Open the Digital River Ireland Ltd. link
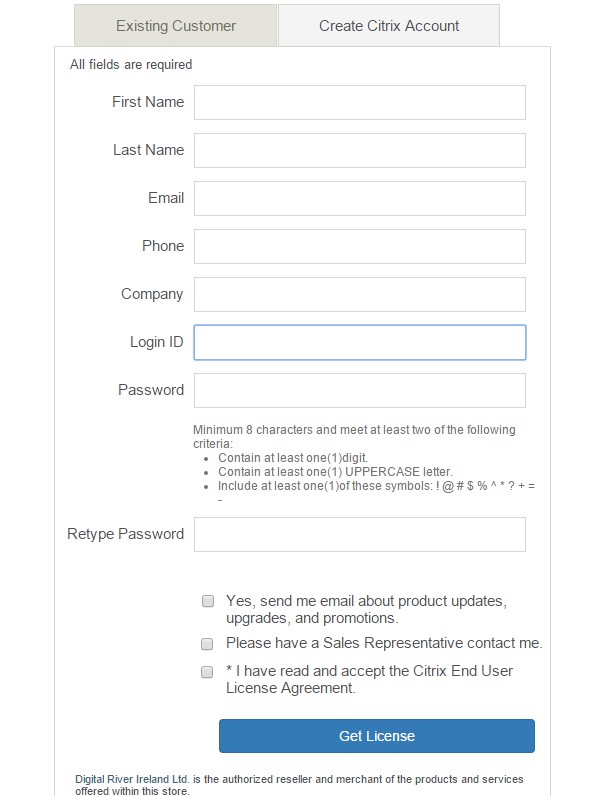The width and height of the screenshot is (602, 796). (132, 779)
